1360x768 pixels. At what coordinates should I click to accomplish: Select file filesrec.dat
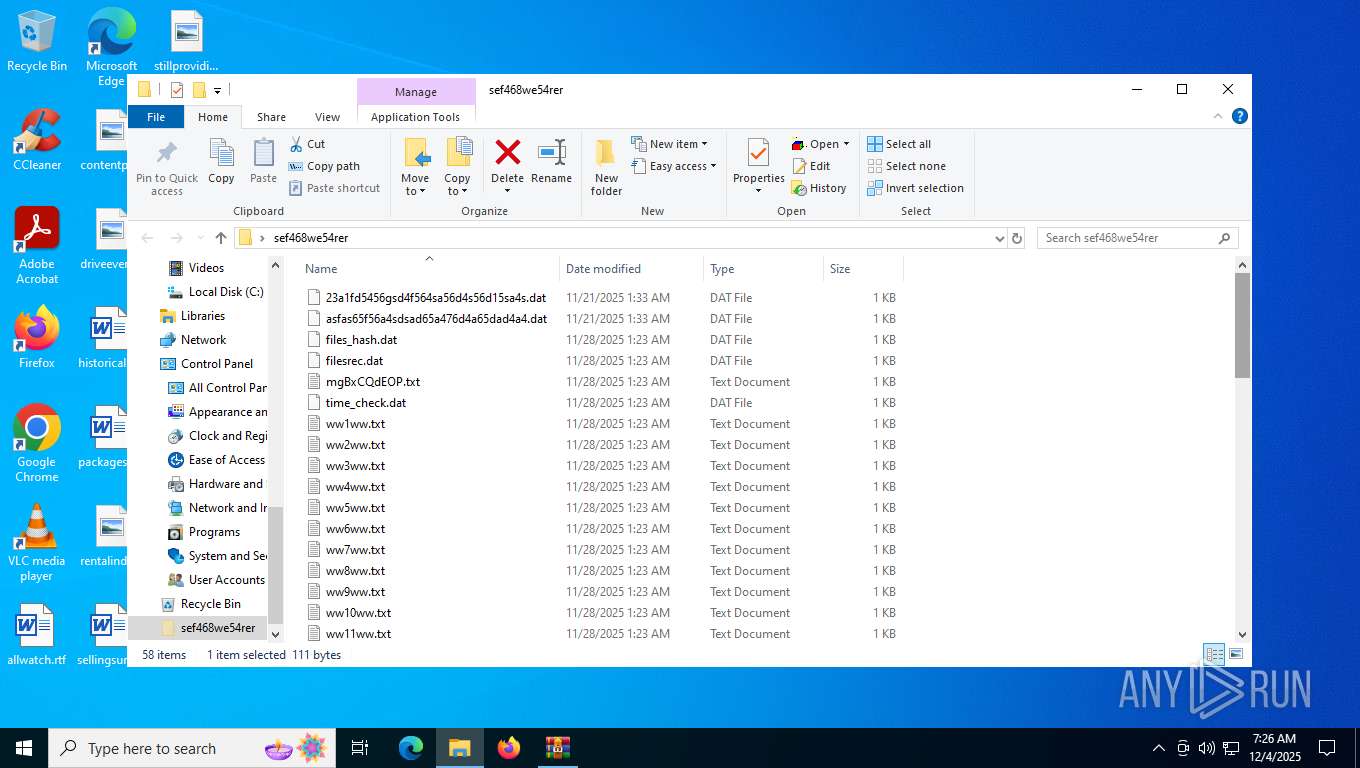point(354,361)
